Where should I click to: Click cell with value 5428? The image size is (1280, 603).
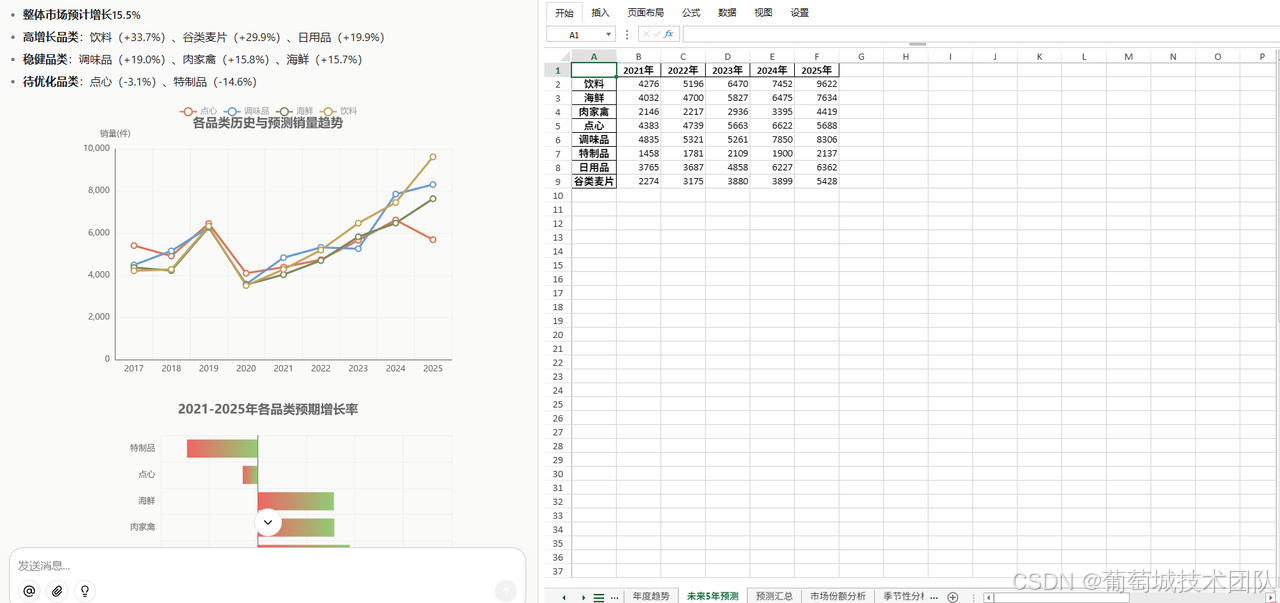tap(816, 181)
